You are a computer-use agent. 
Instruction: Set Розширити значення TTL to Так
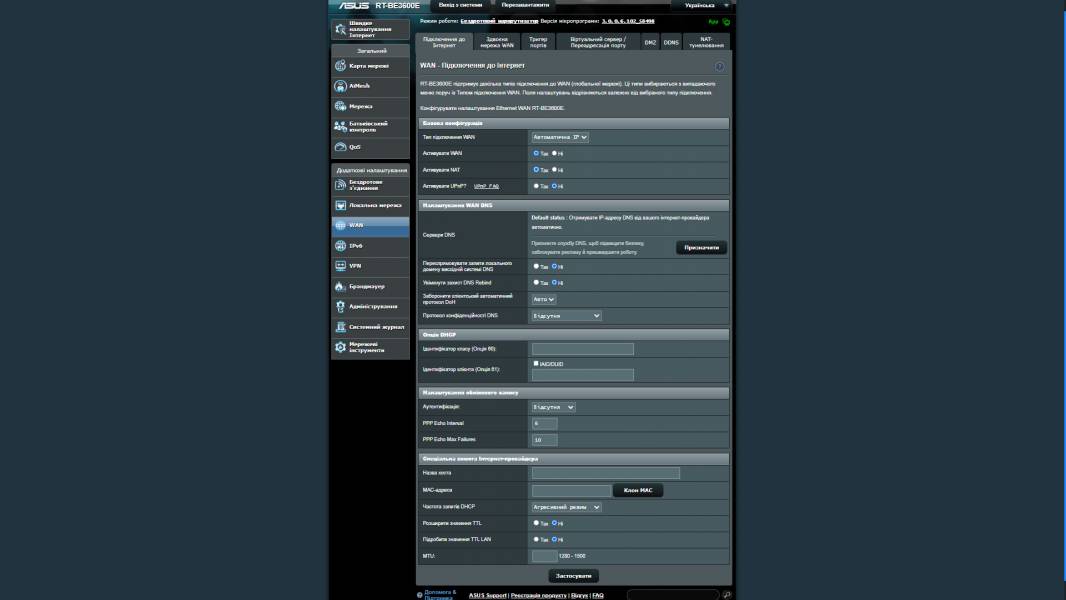pos(536,523)
